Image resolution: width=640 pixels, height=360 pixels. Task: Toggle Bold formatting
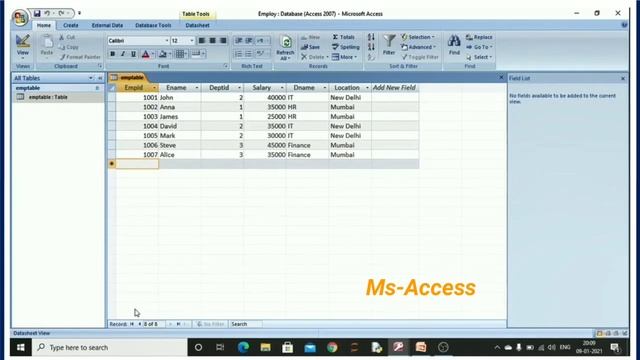click(x=113, y=54)
